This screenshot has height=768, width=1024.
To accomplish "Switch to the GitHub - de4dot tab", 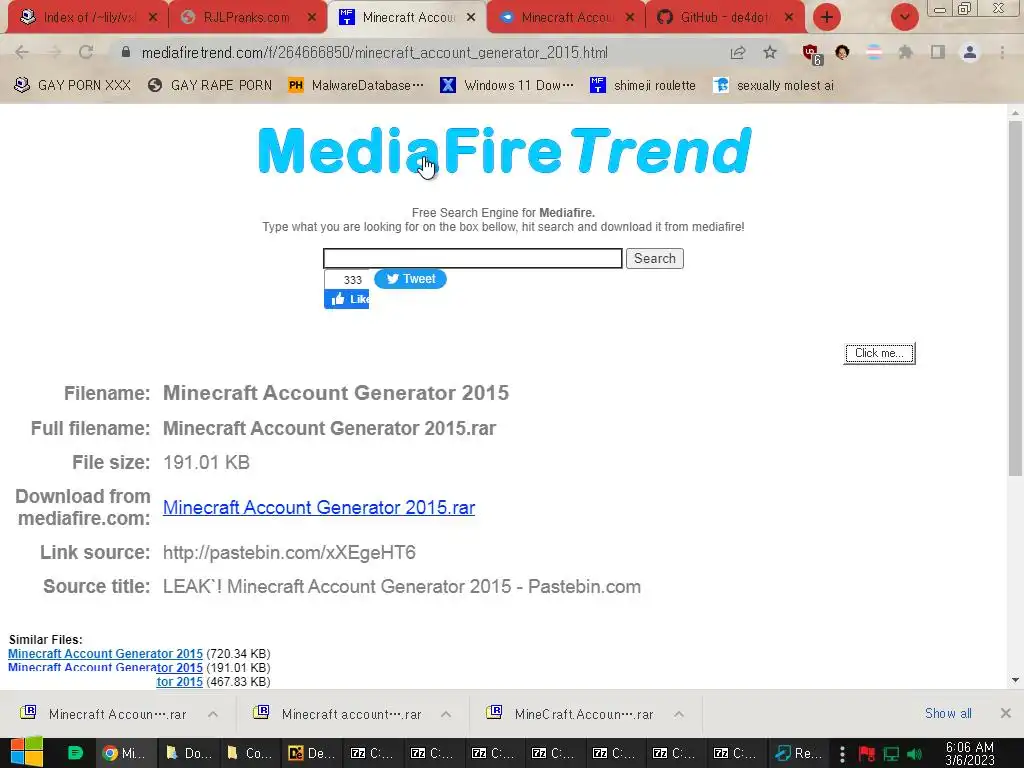I will pyautogui.click(x=724, y=18).
